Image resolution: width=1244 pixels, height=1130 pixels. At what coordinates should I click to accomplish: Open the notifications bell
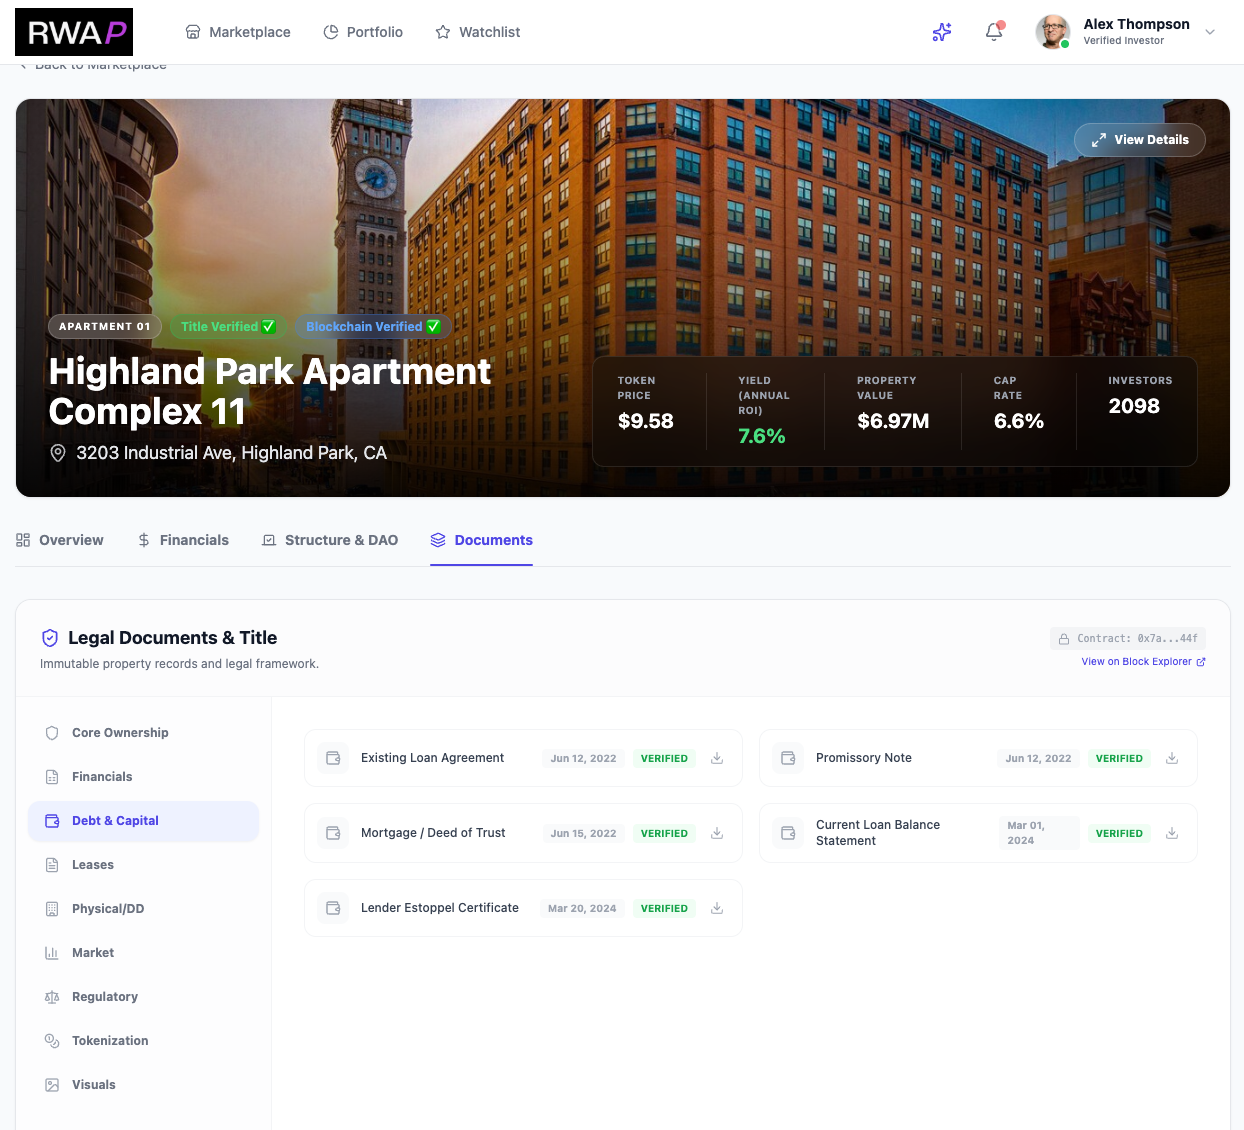[x=994, y=32]
